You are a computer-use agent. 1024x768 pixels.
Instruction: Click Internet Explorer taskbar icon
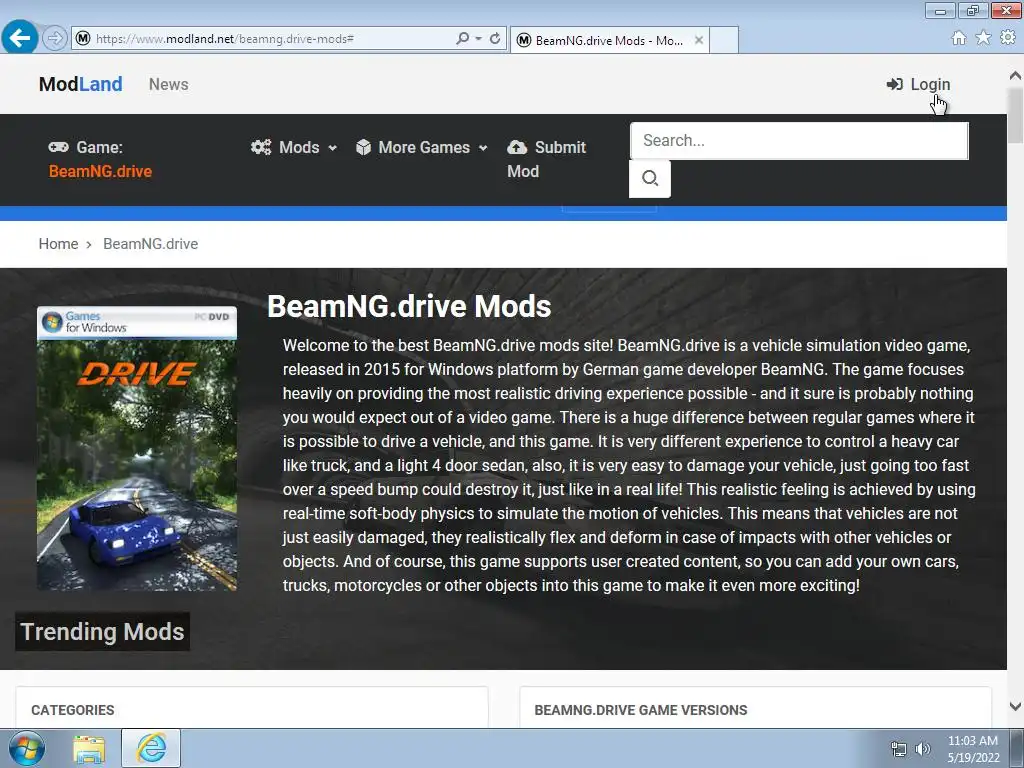tap(151, 748)
